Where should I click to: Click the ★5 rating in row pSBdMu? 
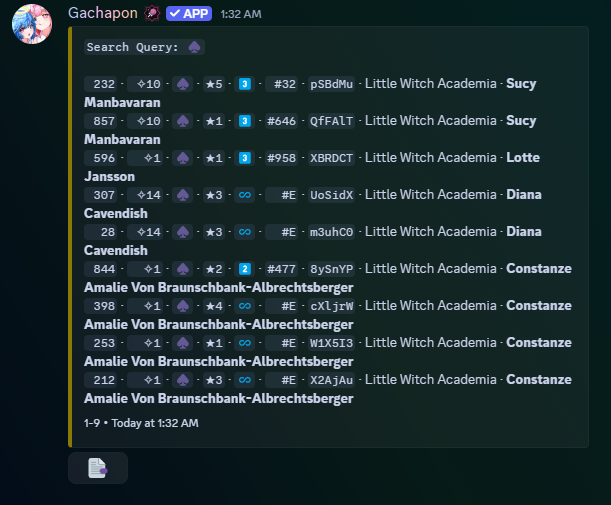tap(214, 84)
